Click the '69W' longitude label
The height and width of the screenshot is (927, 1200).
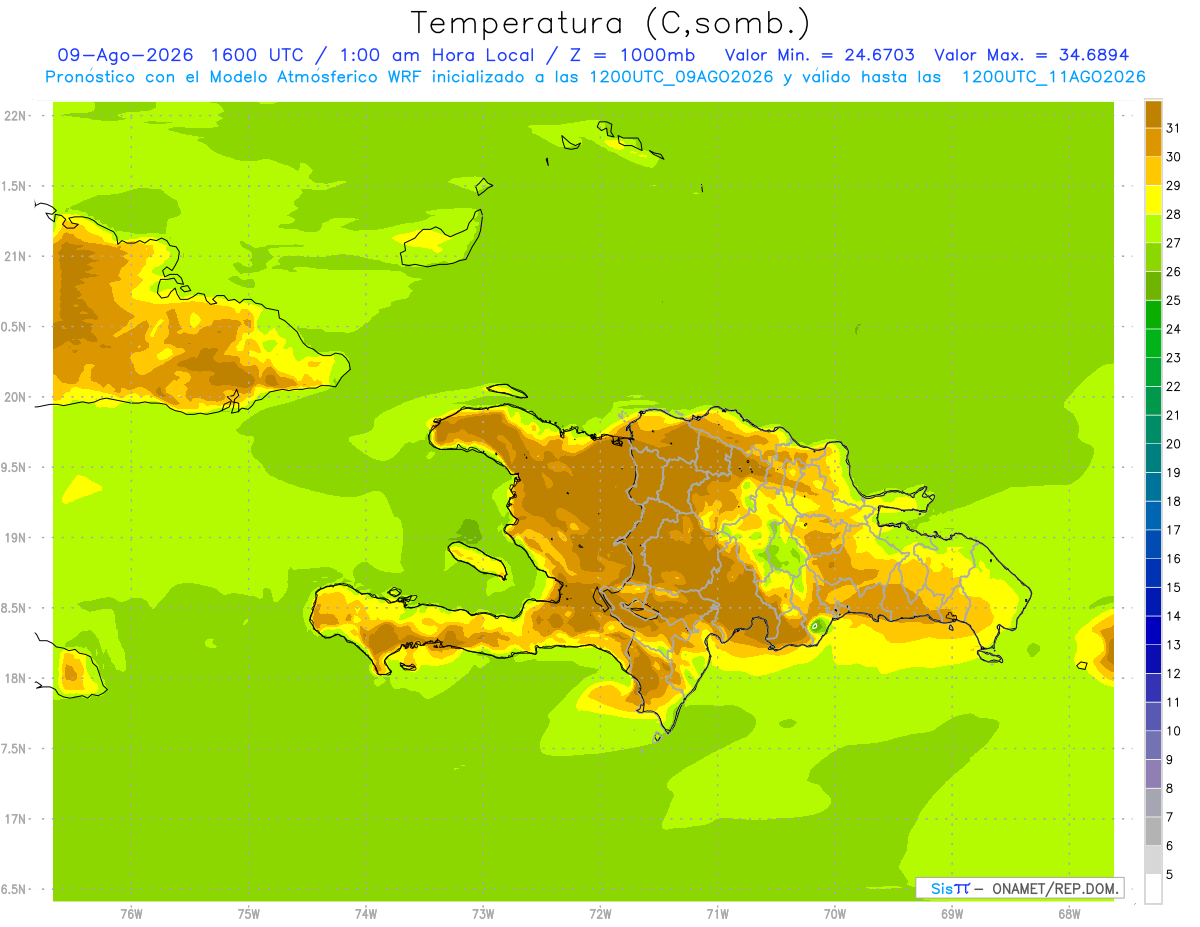(x=952, y=914)
